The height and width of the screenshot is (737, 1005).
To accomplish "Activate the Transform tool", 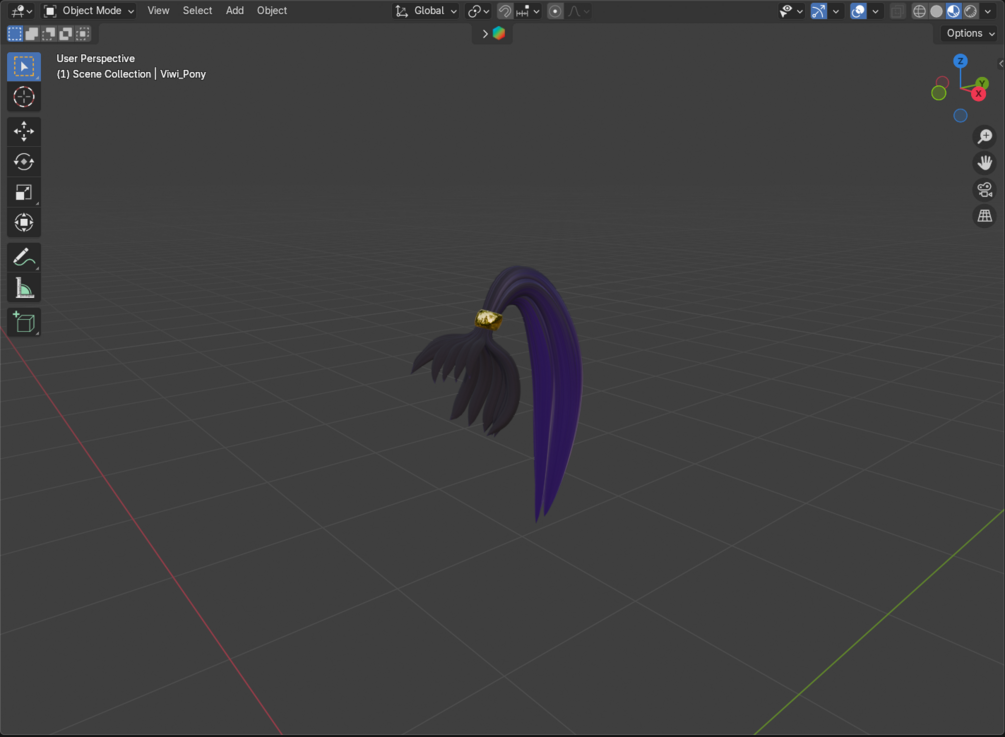I will (x=24, y=222).
